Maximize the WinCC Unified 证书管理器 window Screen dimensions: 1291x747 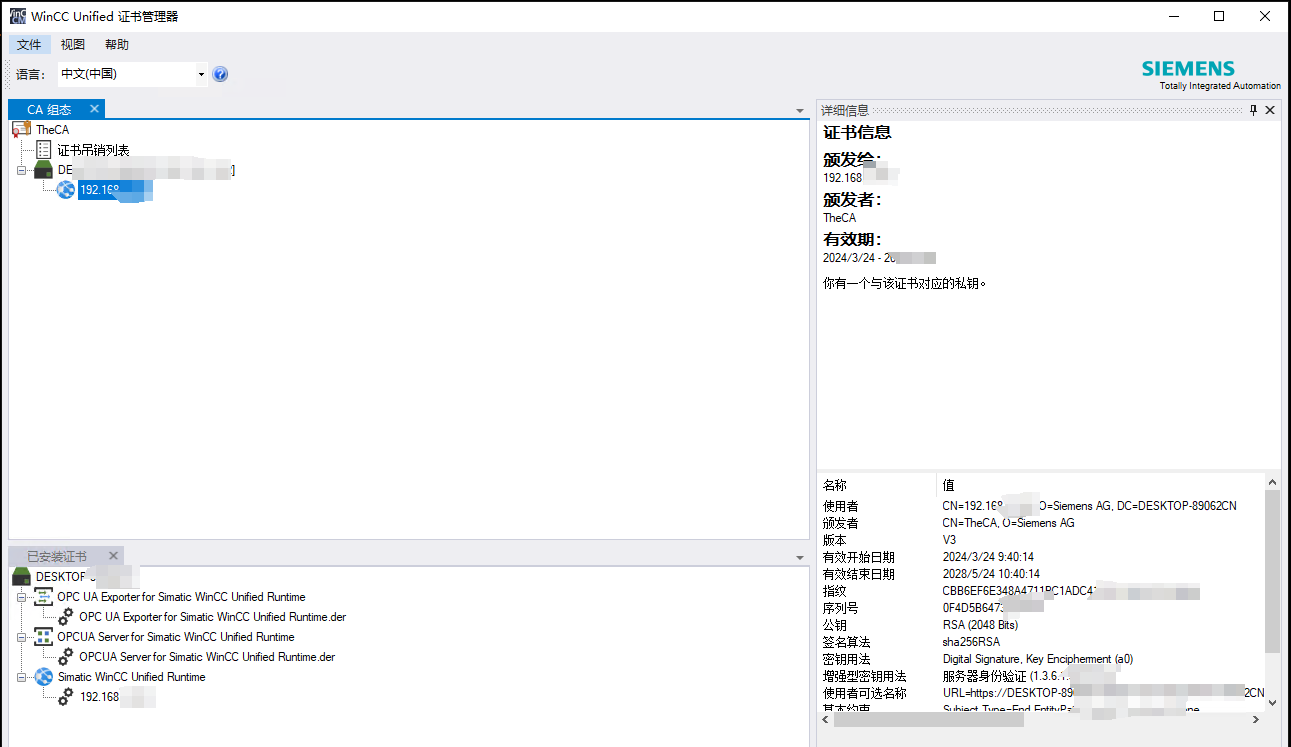[1219, 16]
